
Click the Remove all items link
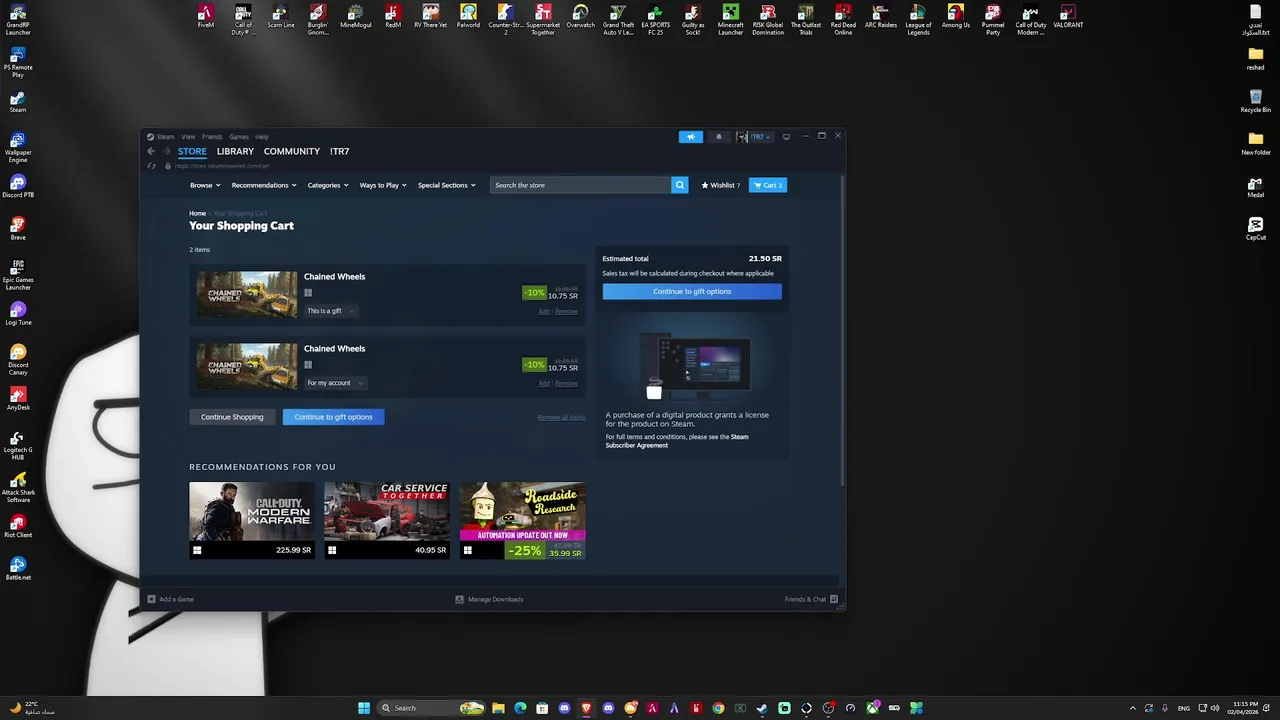(561, 417)
